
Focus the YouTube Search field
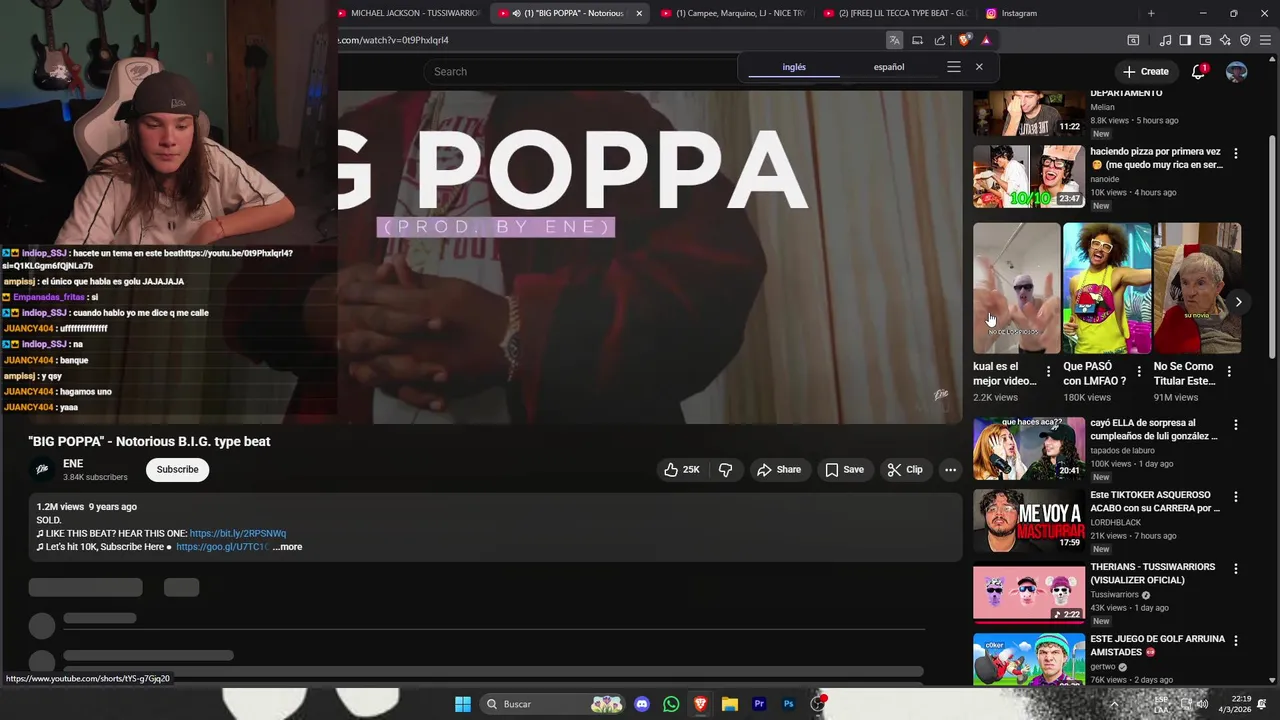(x=580, y=72)
